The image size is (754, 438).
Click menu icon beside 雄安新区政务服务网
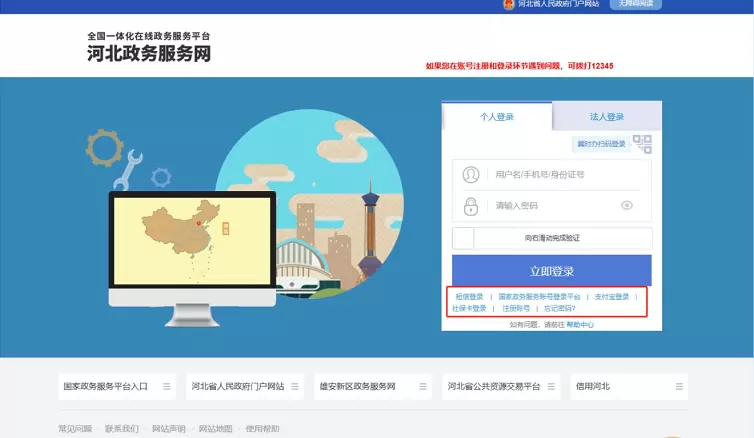[423, 387]
